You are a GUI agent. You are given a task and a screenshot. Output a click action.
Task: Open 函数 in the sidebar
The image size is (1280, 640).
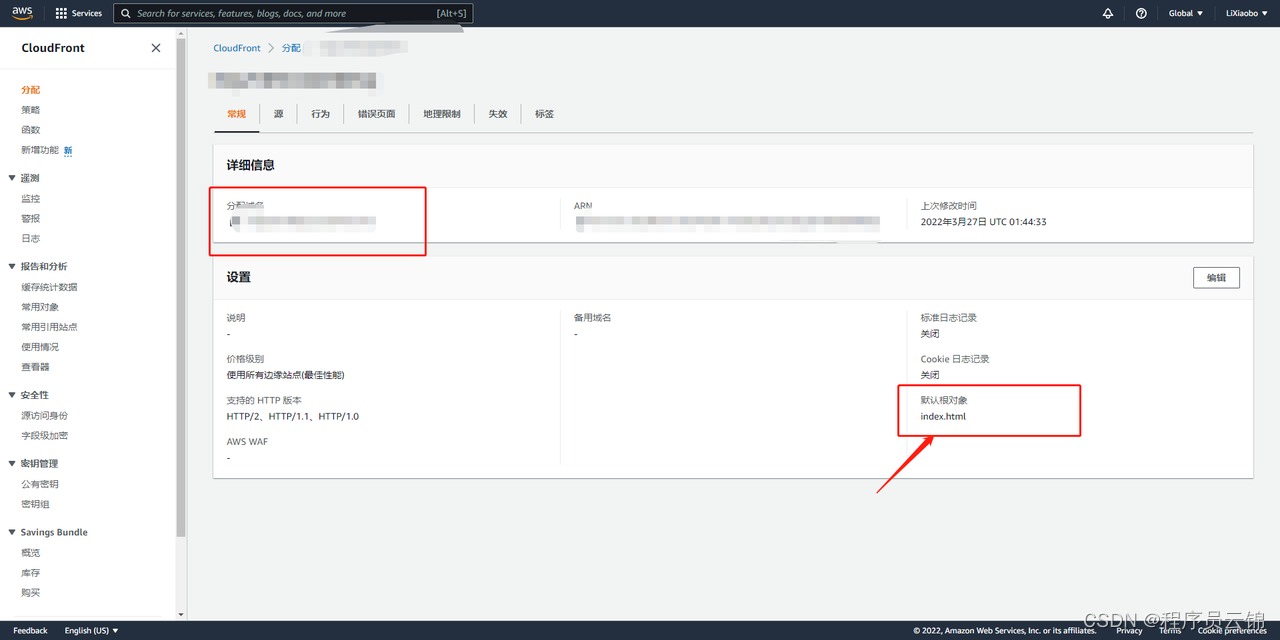tap(31, 130)
